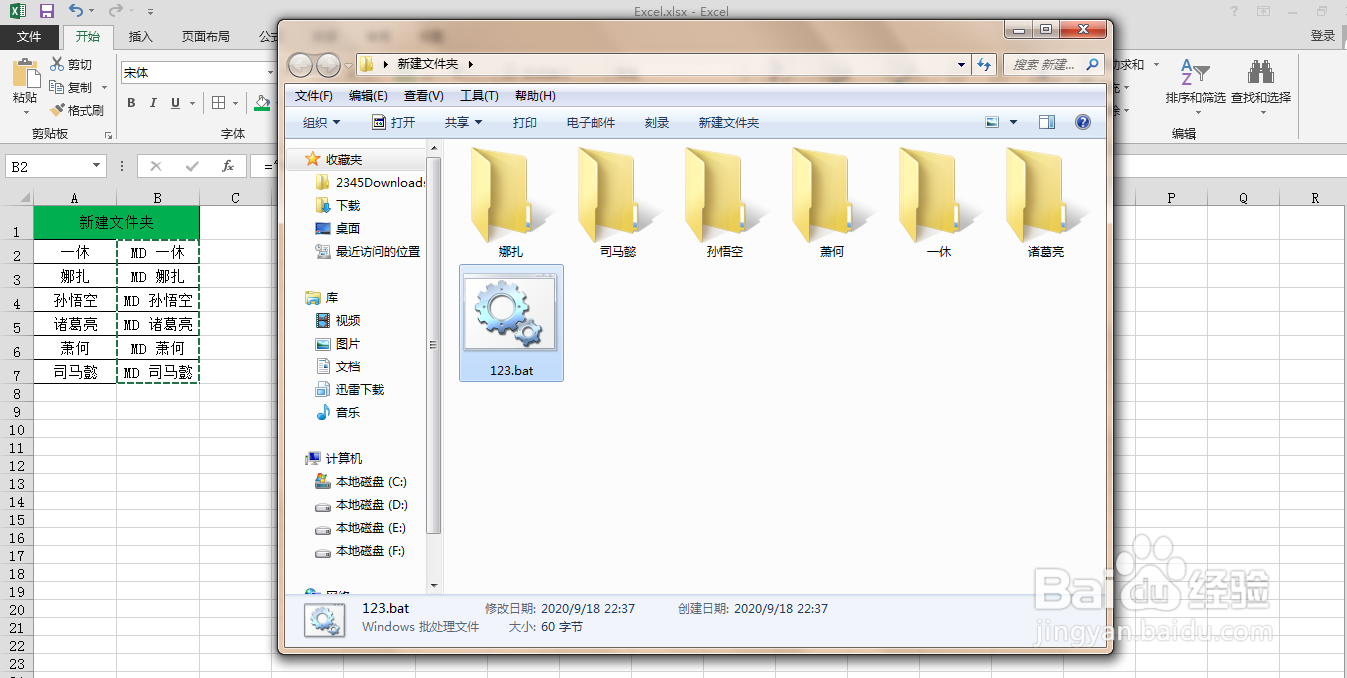
Task: Click the 电子邮件 button in the Explorer toolbar
Action: (x=593, y=122)
